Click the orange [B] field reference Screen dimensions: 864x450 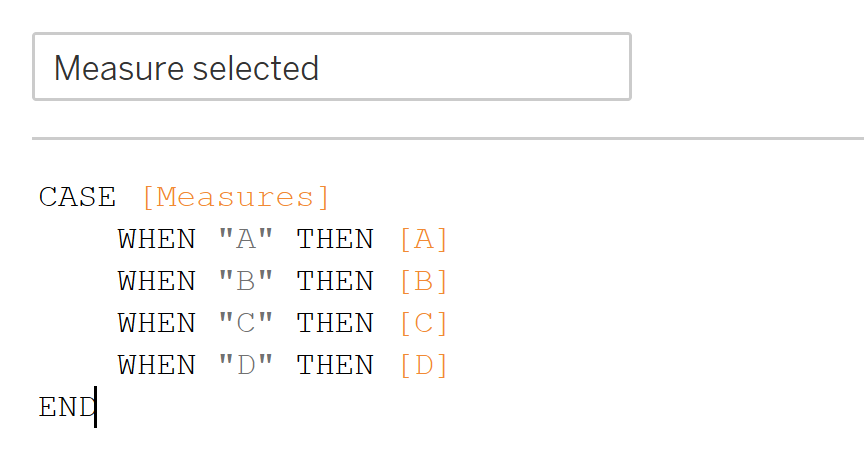click(x=424, y=281)
